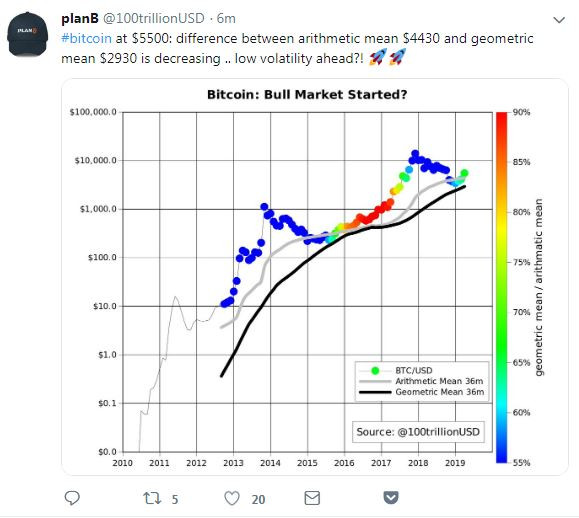Open planB display name profile link

pyautogui.click(x=80, y=18)
